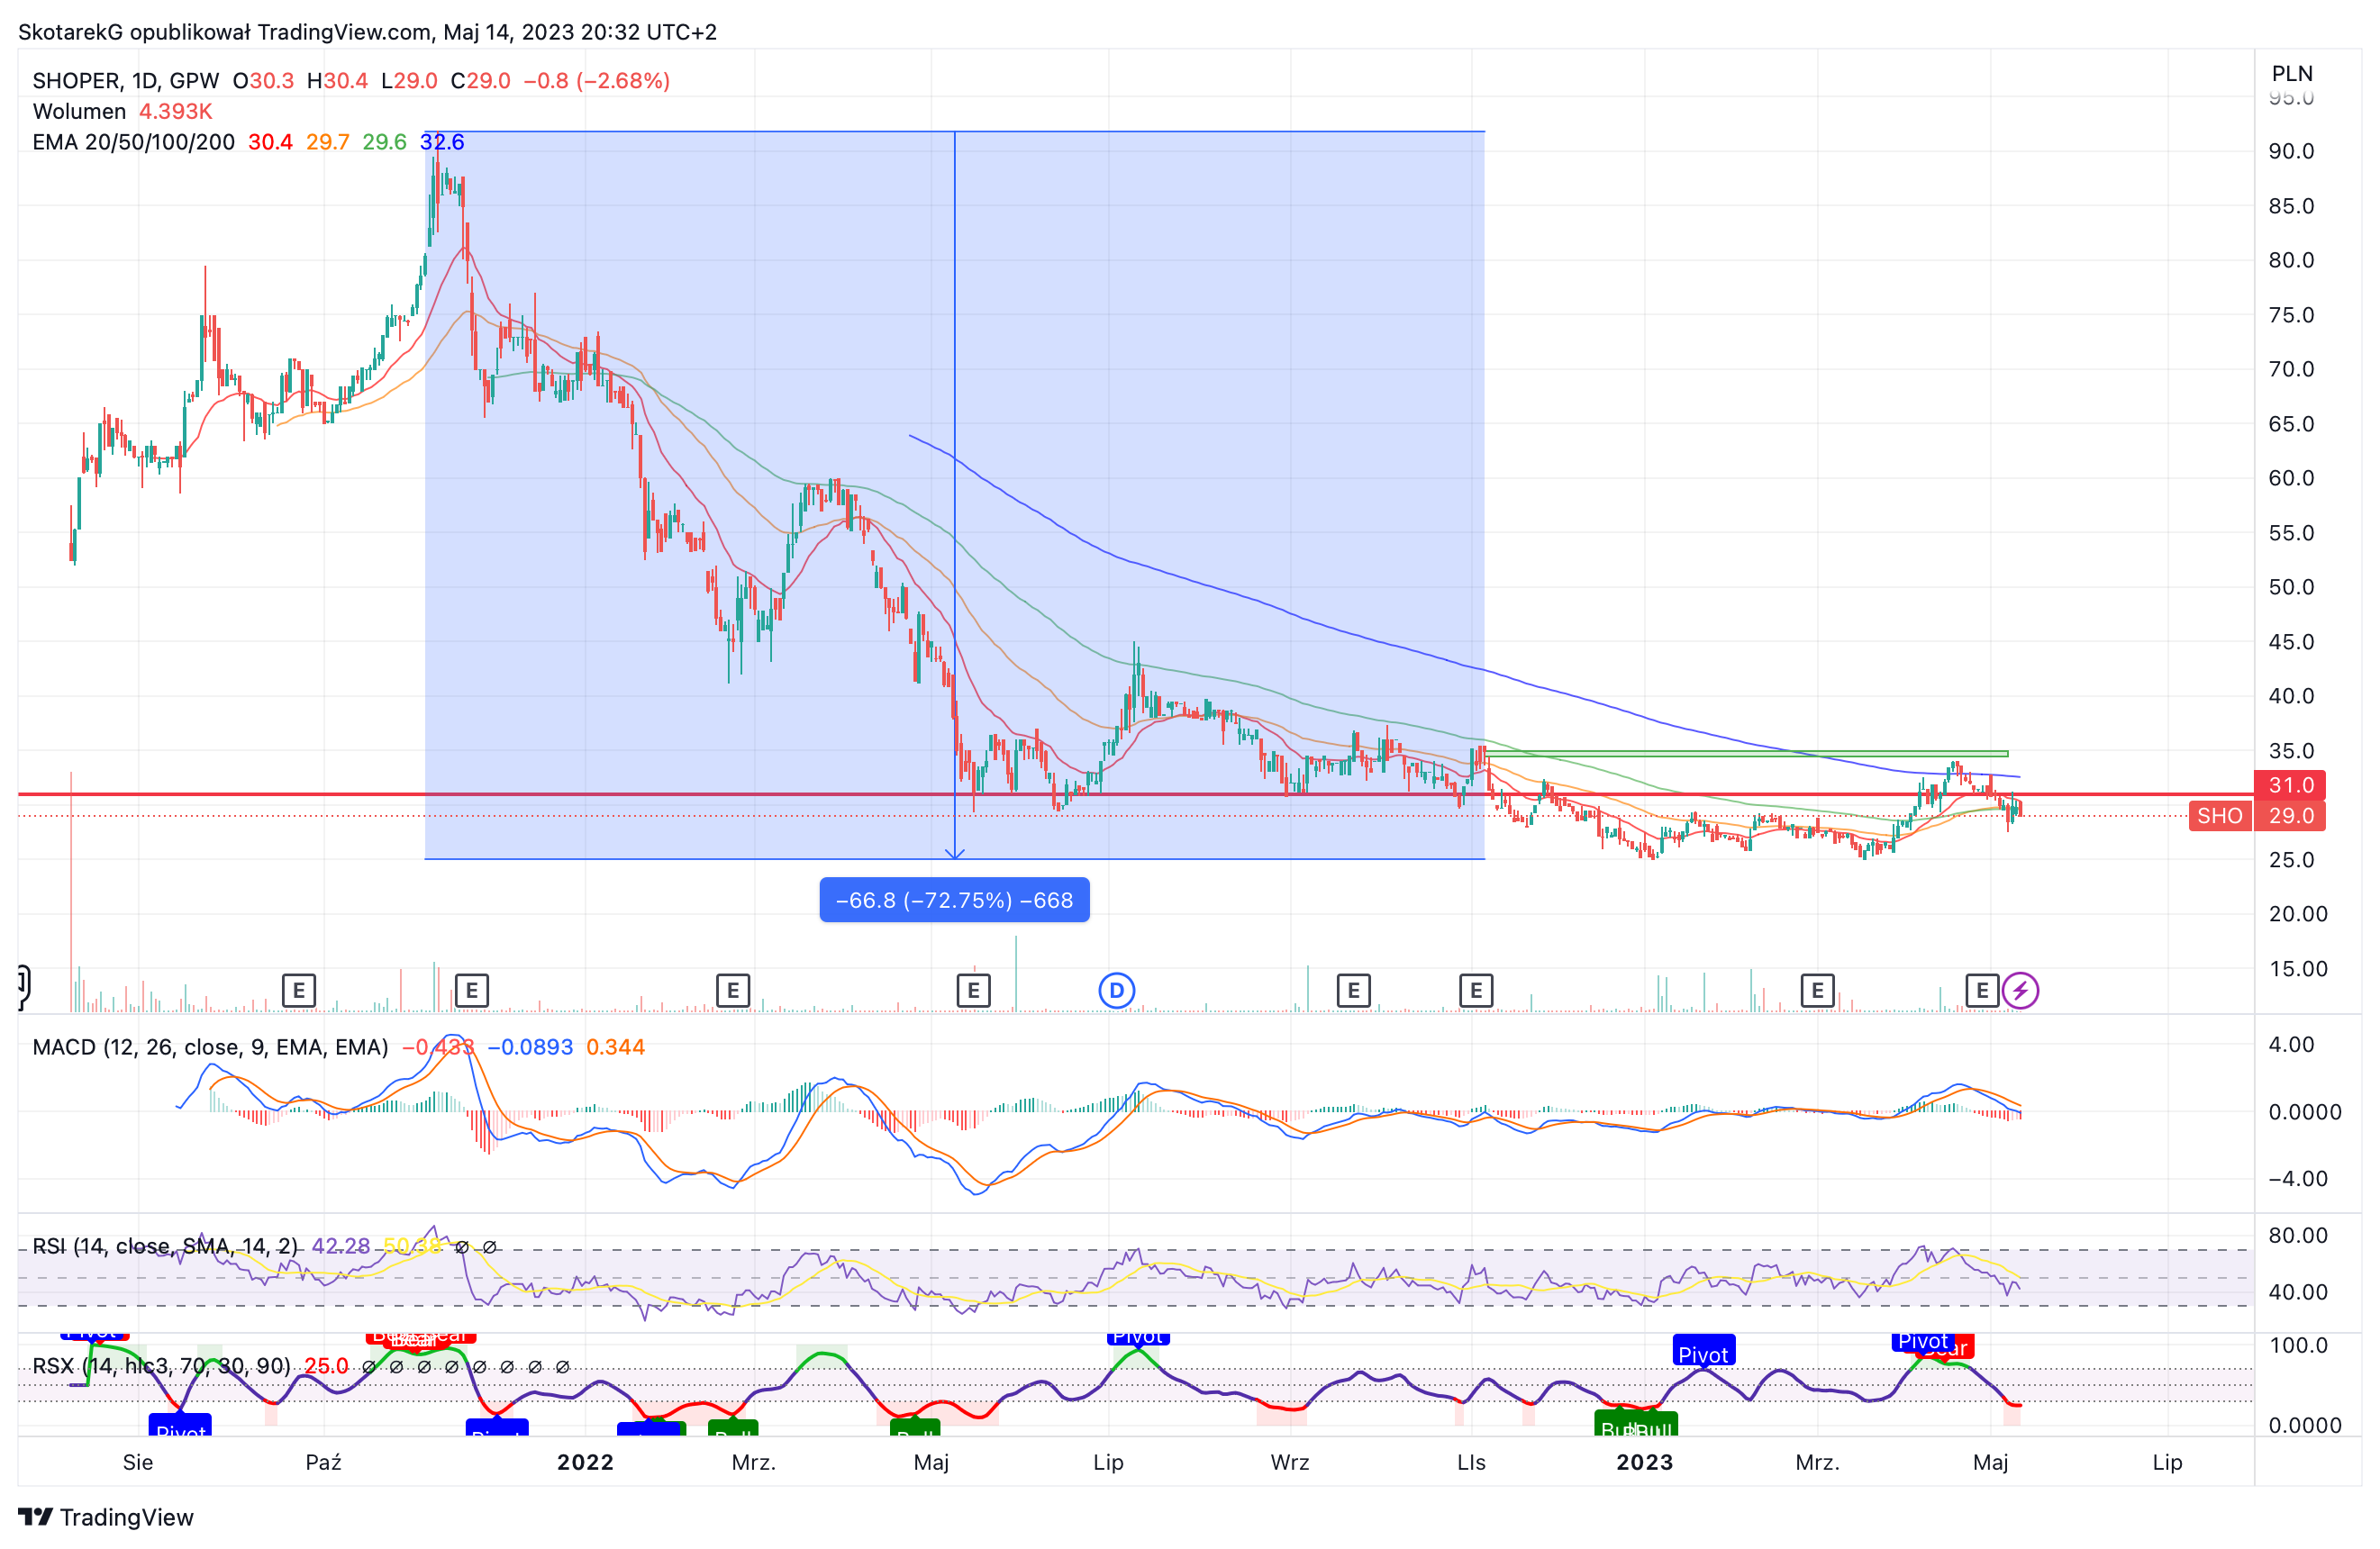
Task: Click the red EMA 20 value 30.4
Action: coord(270,142)
